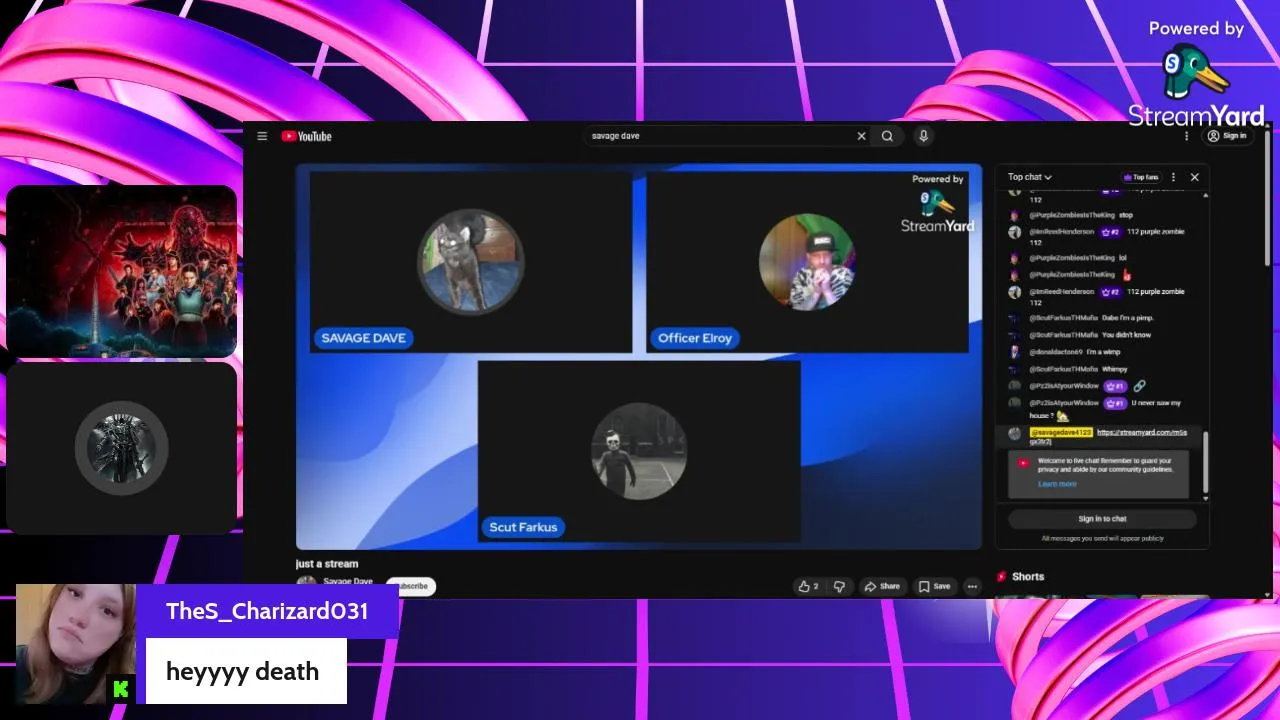Screen dimensions: 1280x720
Task: Click the magnifying glass search button
Action: pos(887,136)
